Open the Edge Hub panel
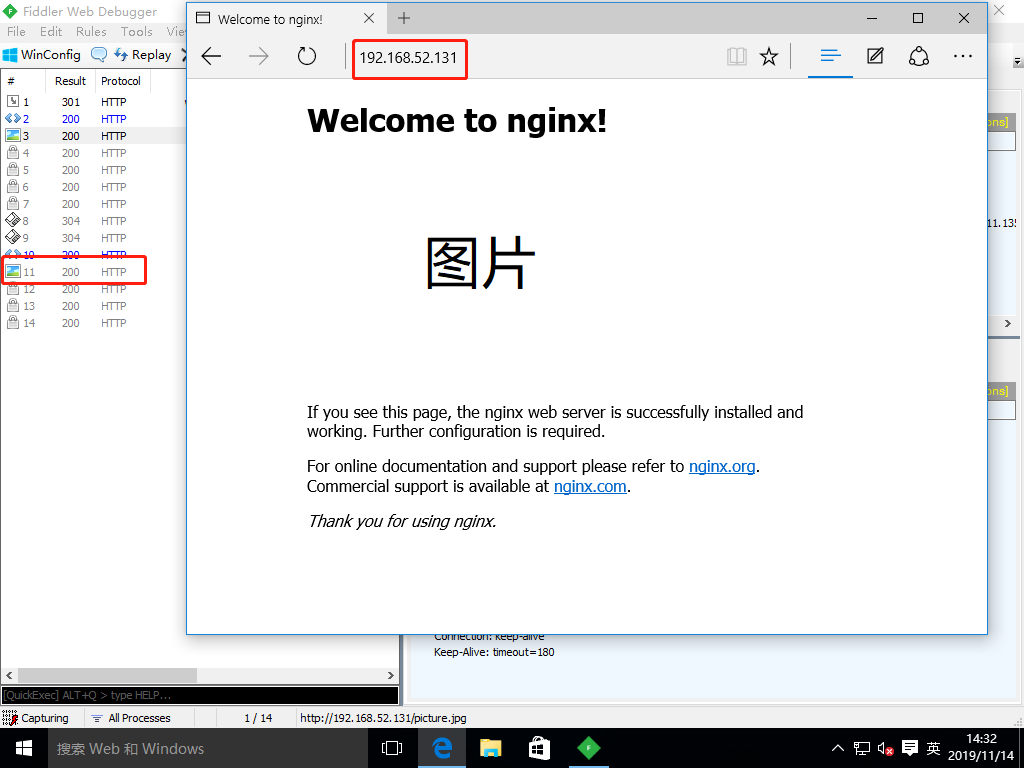Screen dimensions: 1024x768 click(x=830, y=56)
